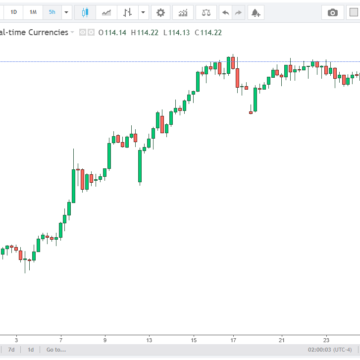Set range to 1d

[x=31, y=350]
